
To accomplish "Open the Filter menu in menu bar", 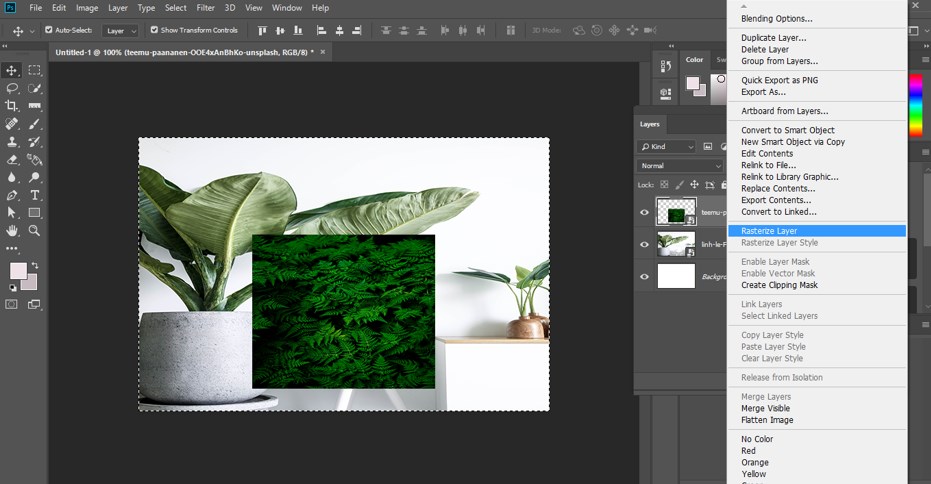I will click(x=205, y=8).
